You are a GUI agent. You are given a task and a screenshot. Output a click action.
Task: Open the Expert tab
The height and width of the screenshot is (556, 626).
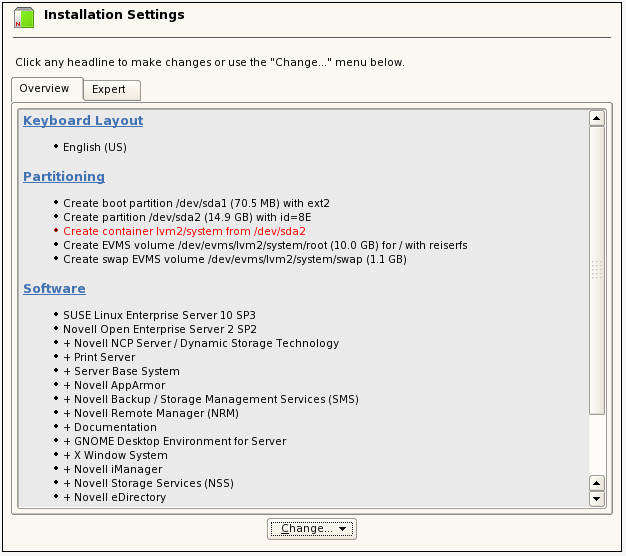click(109, 90)
